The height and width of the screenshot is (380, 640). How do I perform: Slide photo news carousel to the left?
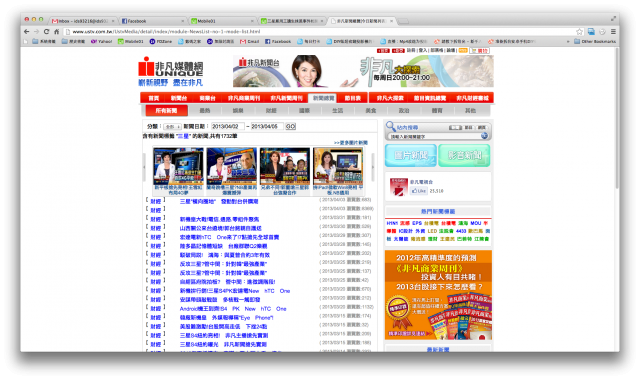tap(144, 167)
